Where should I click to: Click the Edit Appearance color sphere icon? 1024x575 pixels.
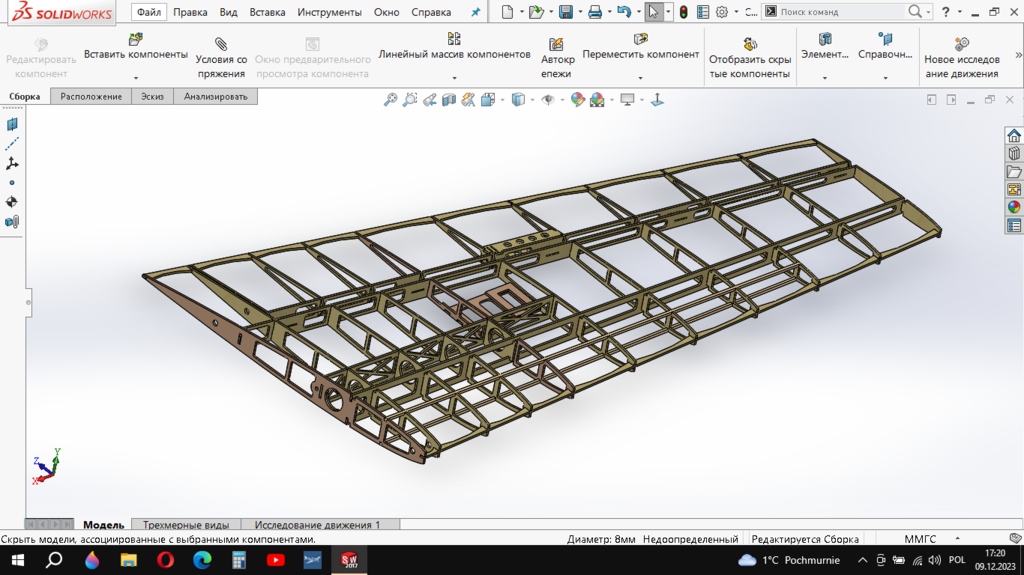click(x=577, y=100)
